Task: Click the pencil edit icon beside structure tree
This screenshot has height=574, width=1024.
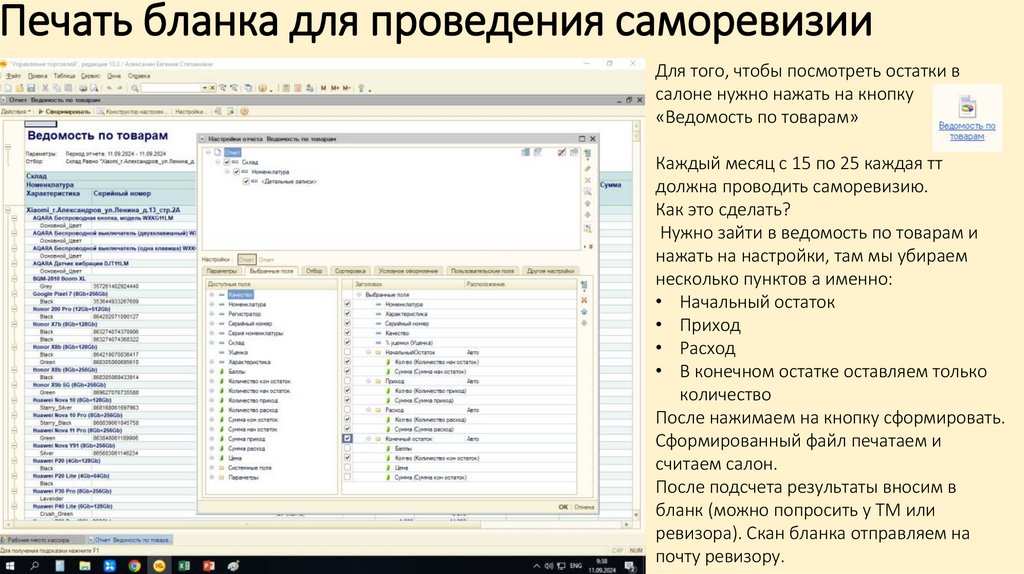Action: click(x=587, y=168)
